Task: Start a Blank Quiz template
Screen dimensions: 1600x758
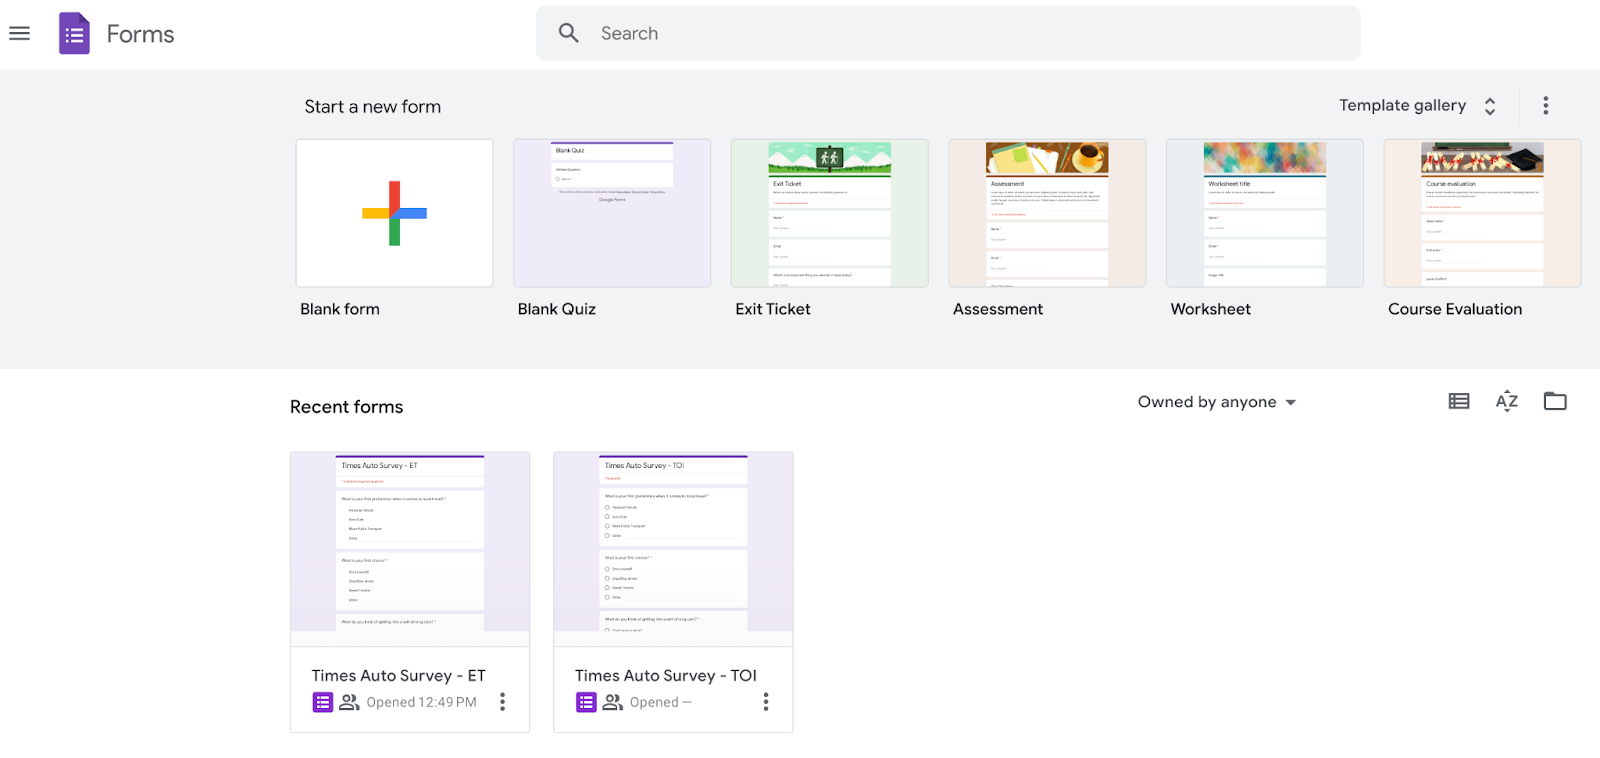Action: click(x=612, y=213)
